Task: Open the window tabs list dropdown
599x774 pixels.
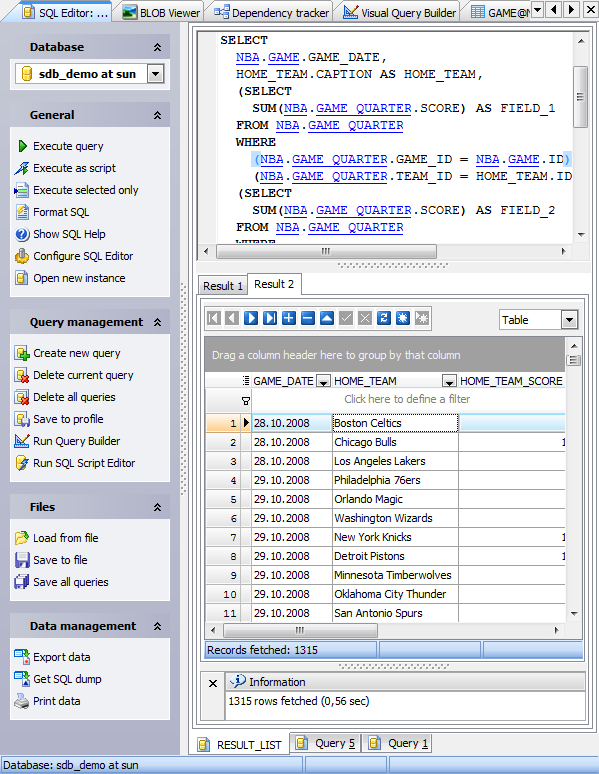Action: (x=537, y=10)
